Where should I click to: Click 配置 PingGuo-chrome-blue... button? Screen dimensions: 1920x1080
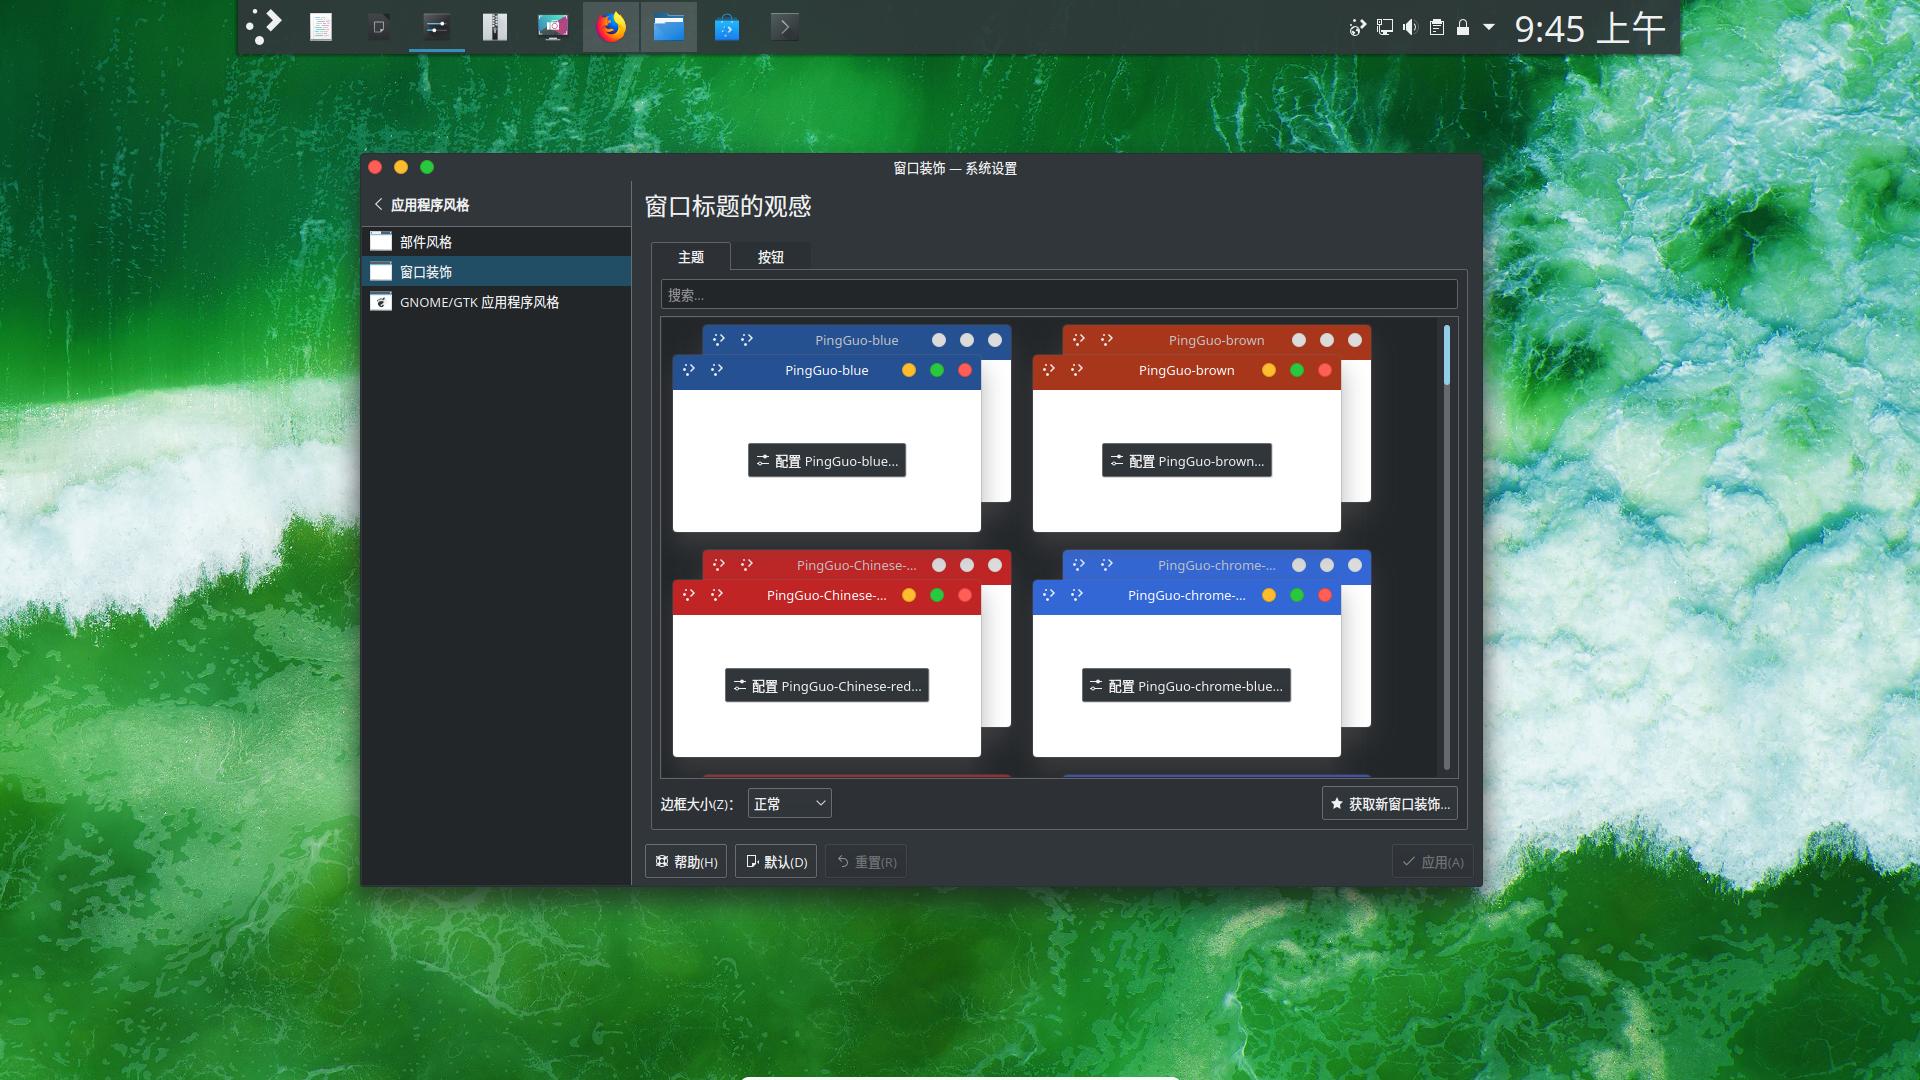tap(1186, 686)
